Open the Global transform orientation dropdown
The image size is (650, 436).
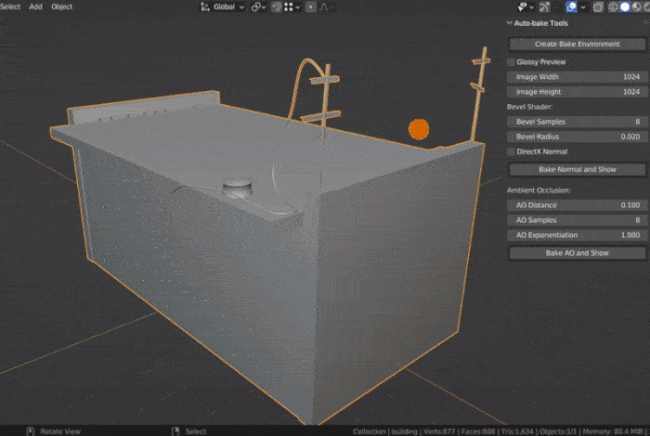click(x=223, y=7)
